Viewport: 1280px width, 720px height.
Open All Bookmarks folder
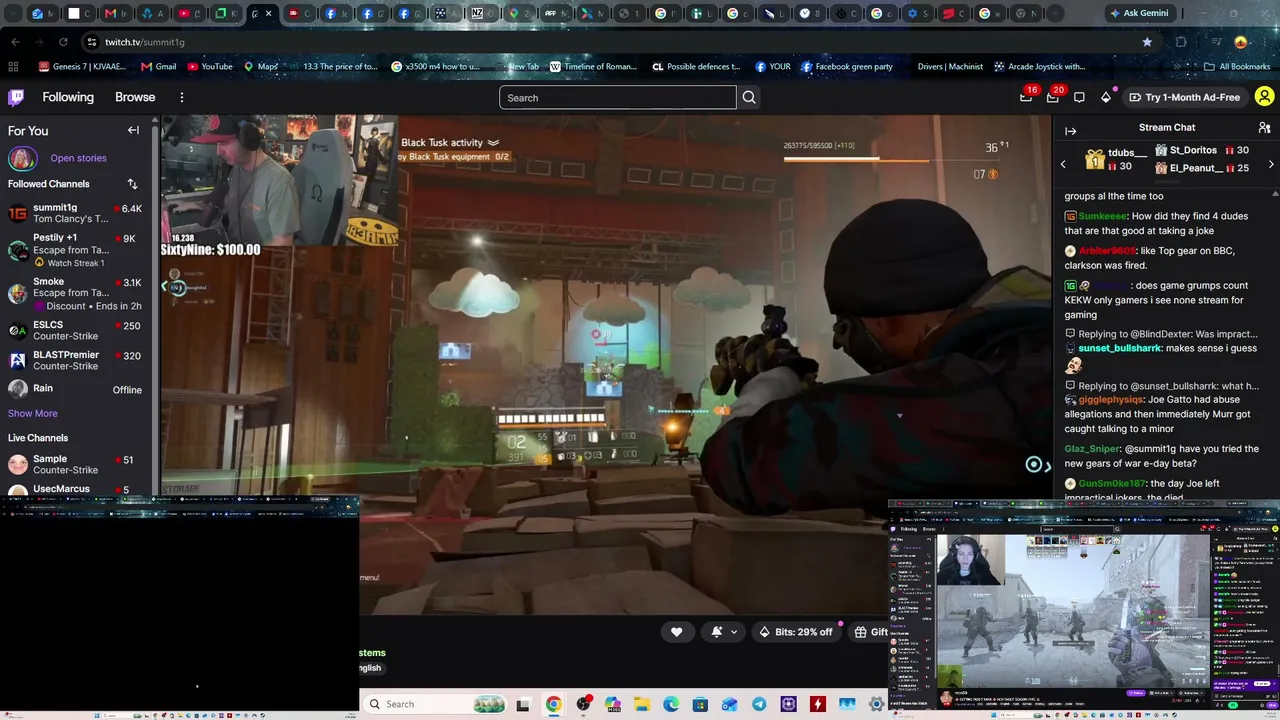coord(1237,67)
